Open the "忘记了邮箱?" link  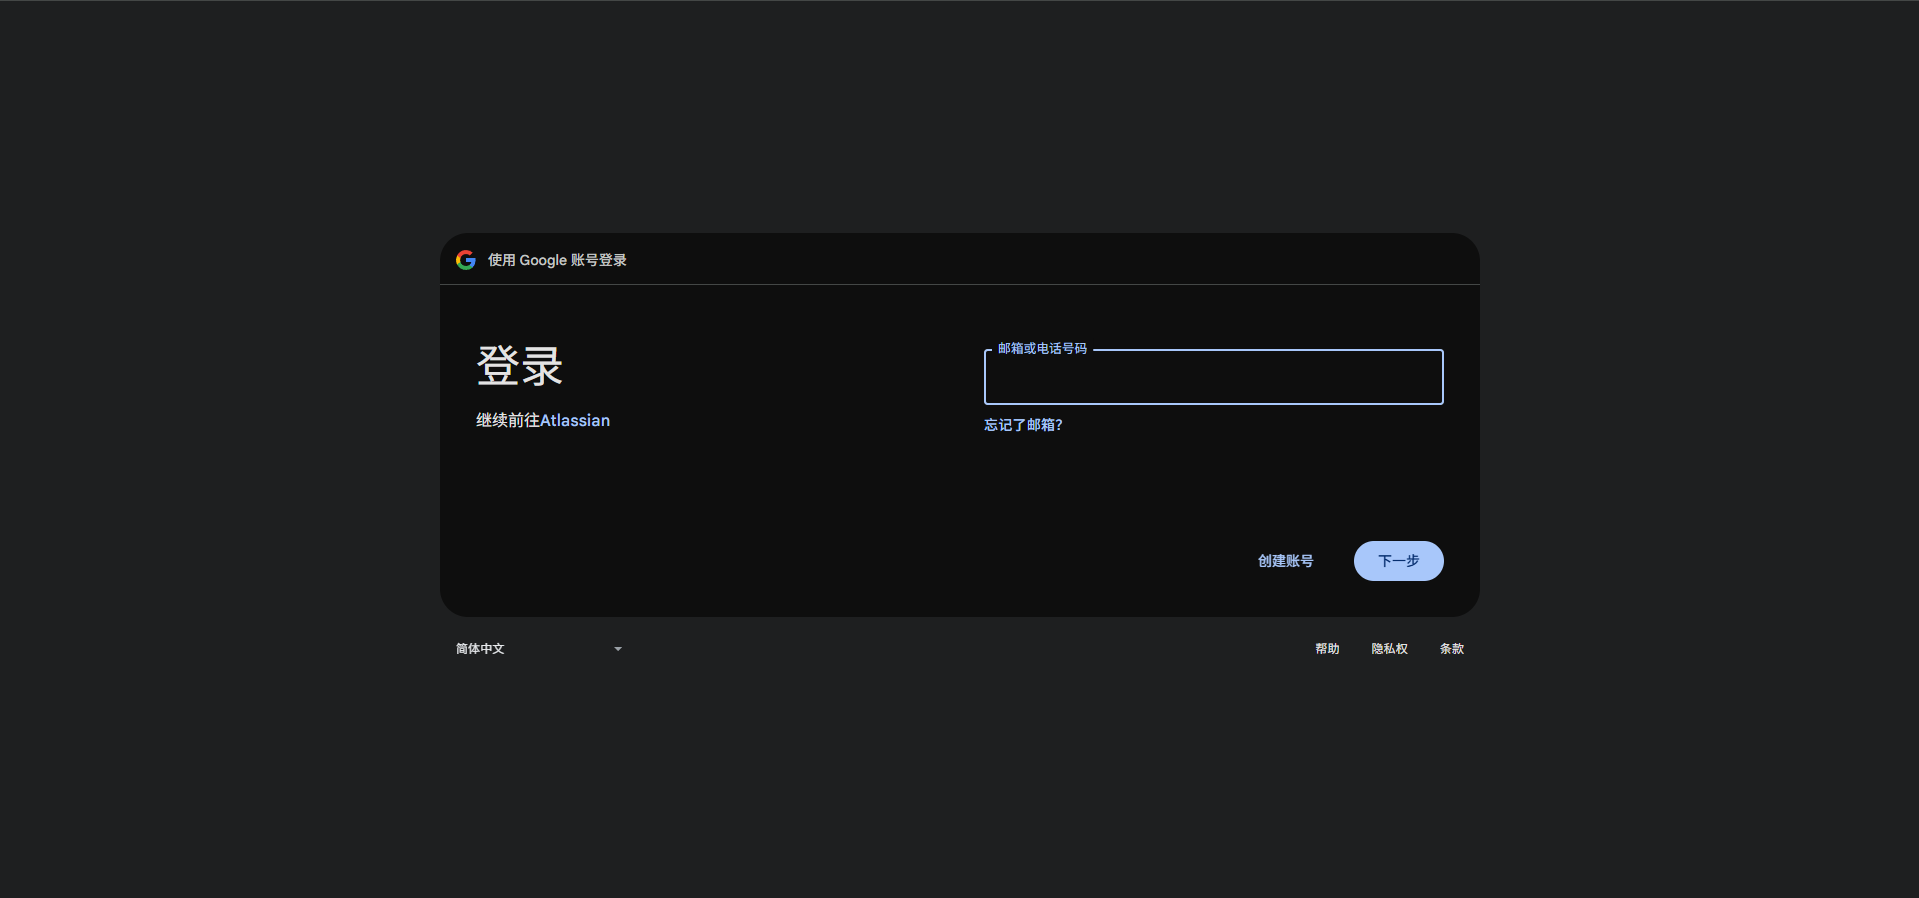[x=1023, y=425]
